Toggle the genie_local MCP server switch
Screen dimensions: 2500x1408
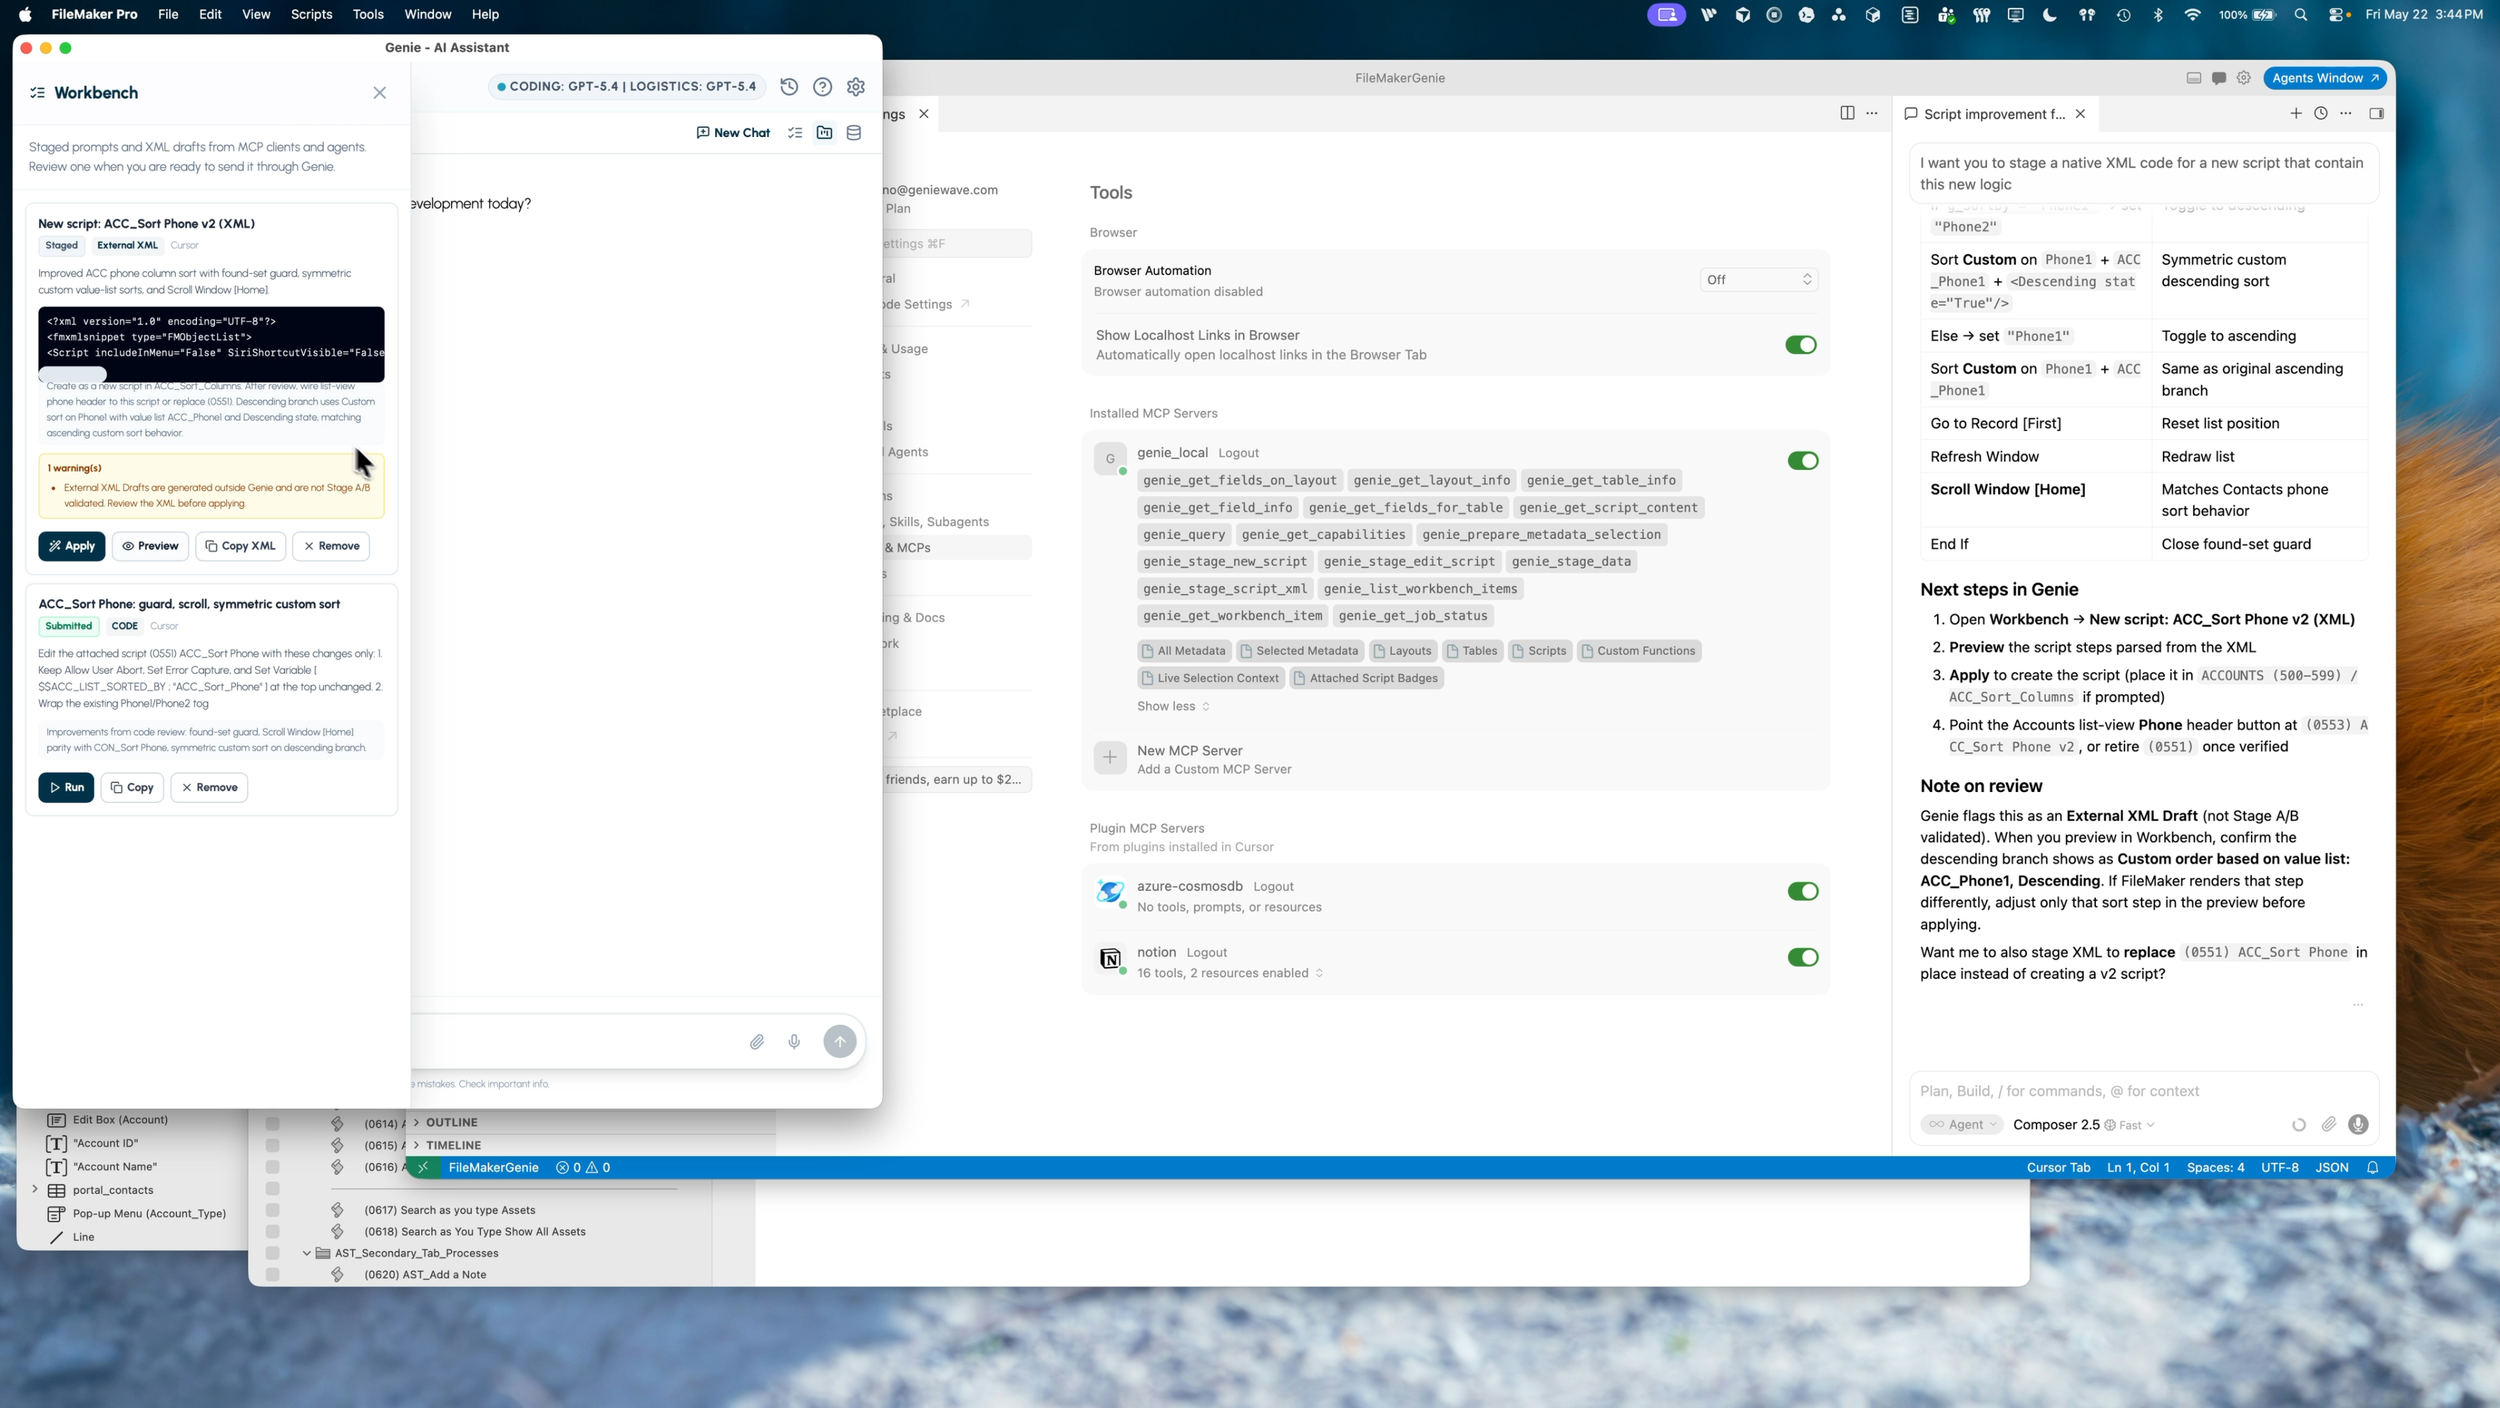tap(1802, 461)
